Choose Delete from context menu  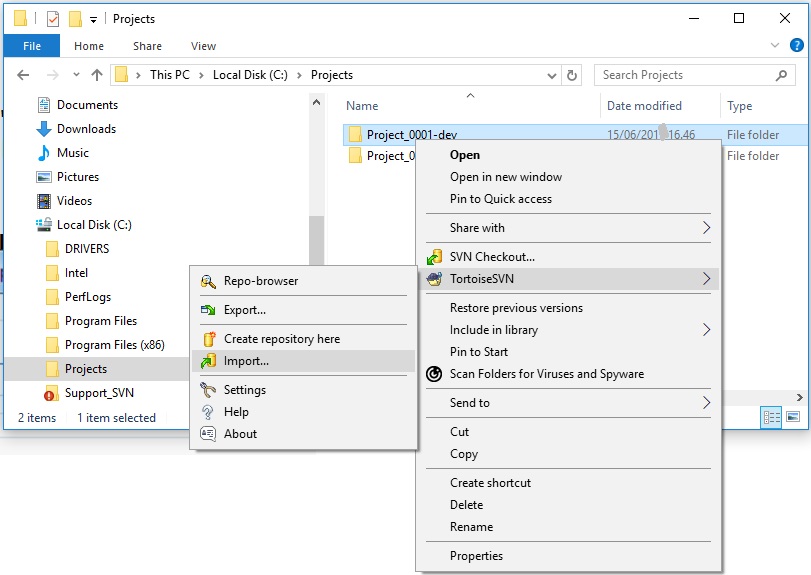[568, 505]
